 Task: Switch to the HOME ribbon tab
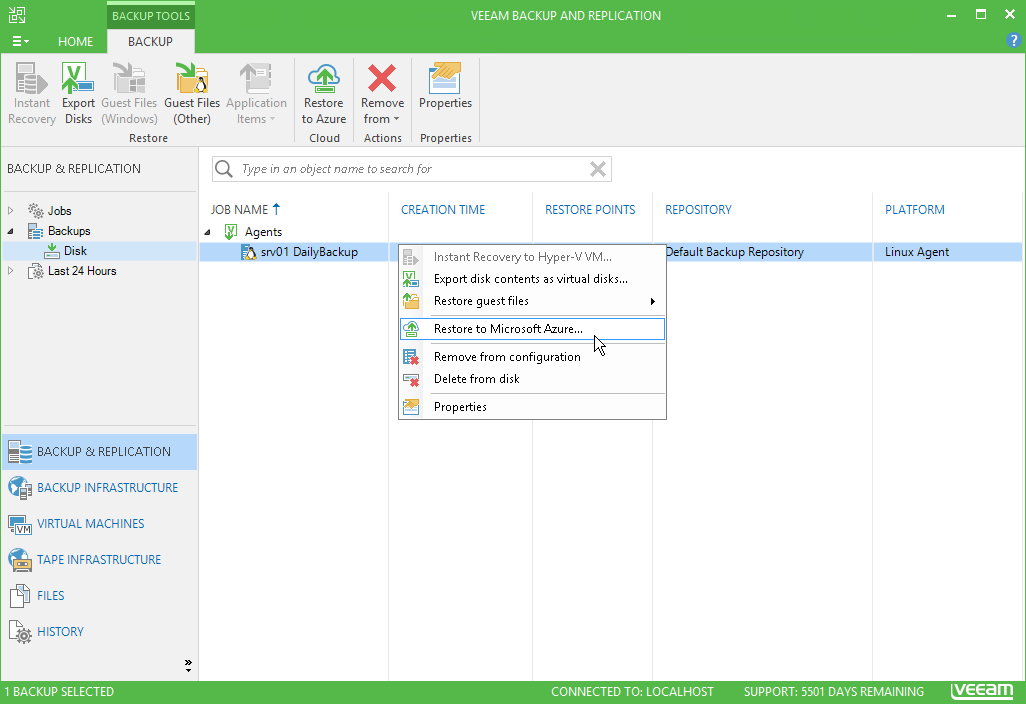[x=75, y=41]
